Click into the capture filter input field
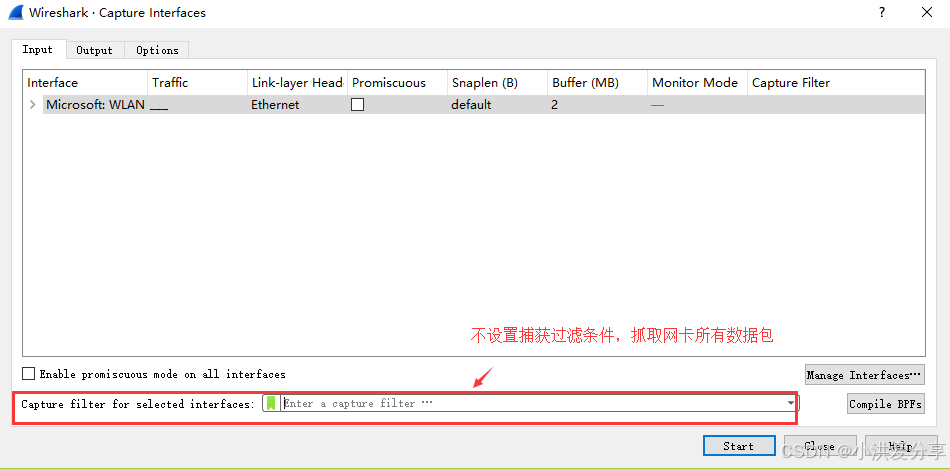Image resolution: width=950 pixels, height=469 pixels. tap(533, 404)
